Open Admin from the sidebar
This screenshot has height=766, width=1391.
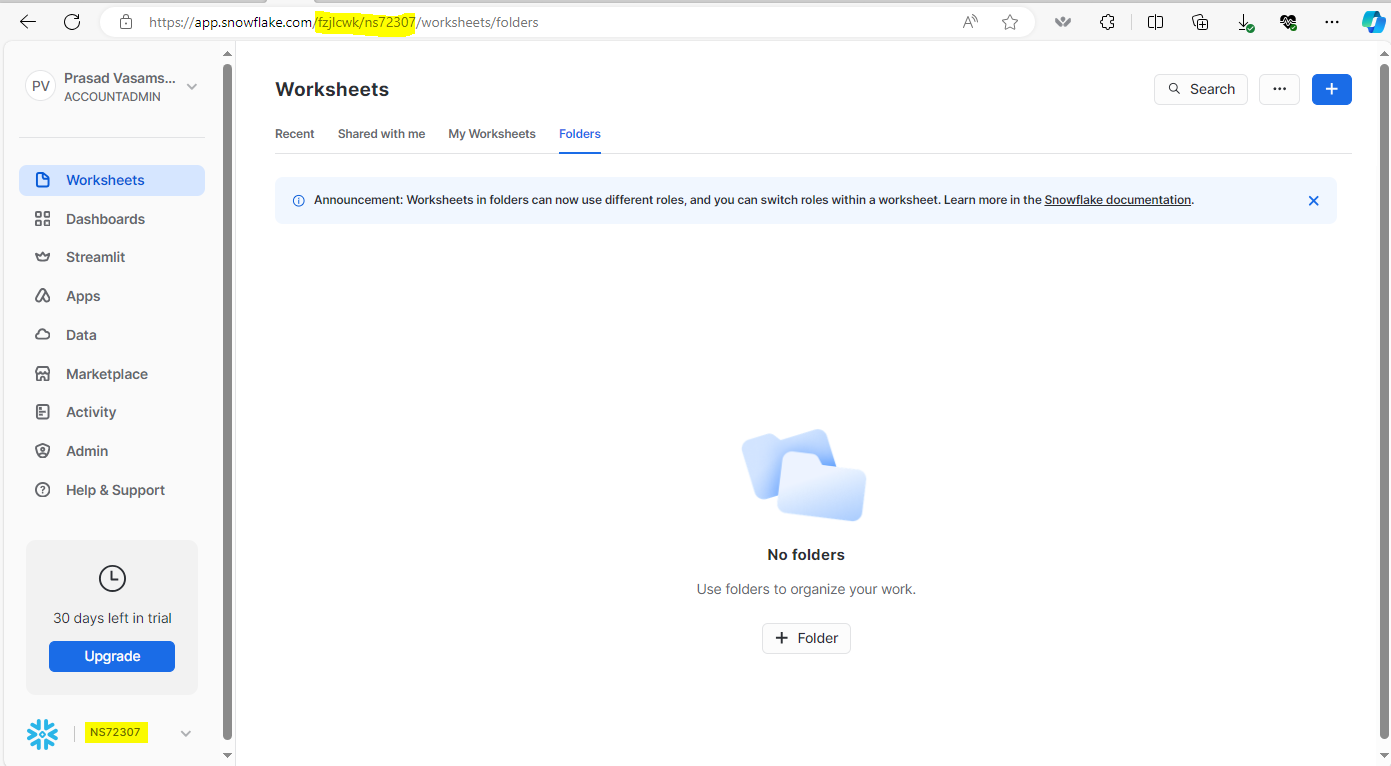112,451
